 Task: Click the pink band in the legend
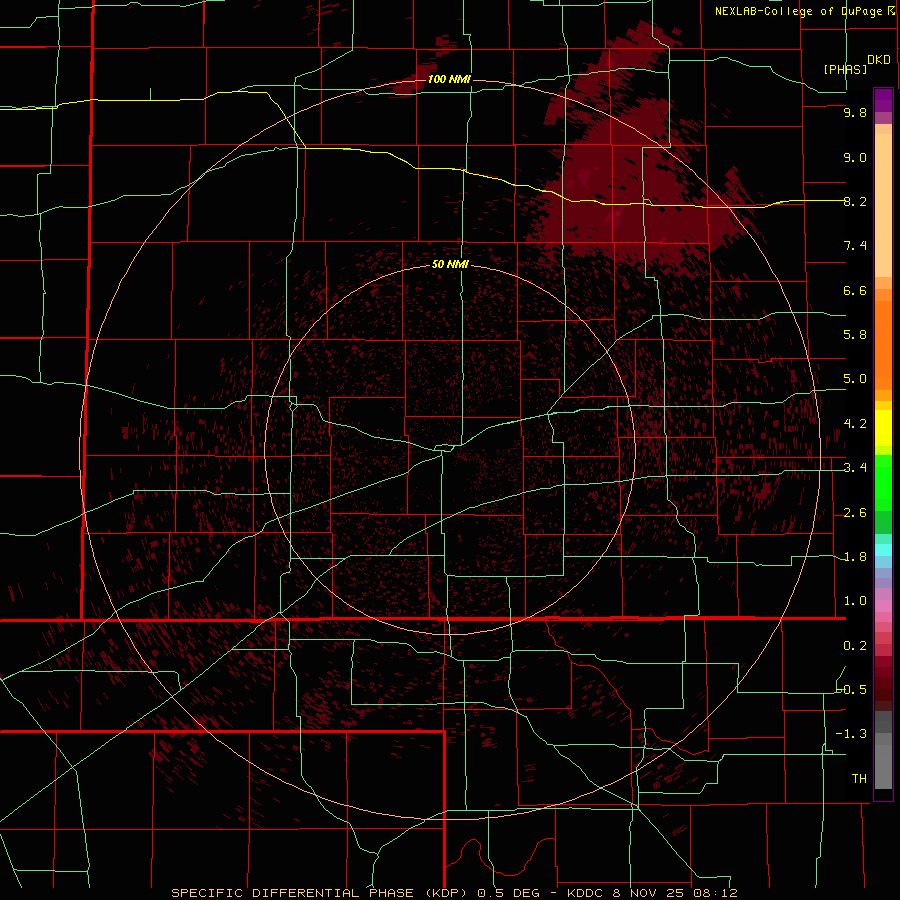pos(883,606)
